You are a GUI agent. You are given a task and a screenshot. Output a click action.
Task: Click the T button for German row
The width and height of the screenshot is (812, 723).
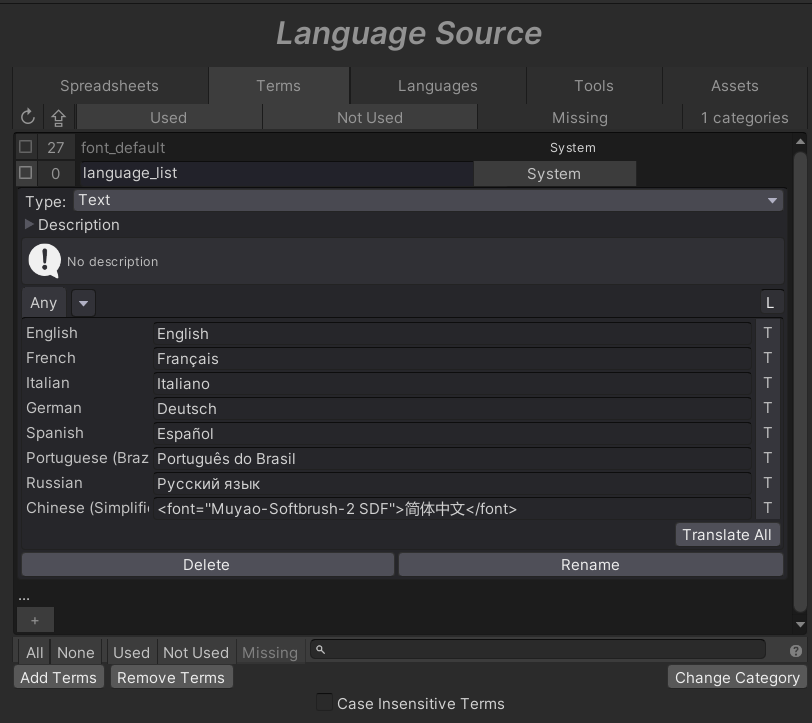(x=768, y=408)
